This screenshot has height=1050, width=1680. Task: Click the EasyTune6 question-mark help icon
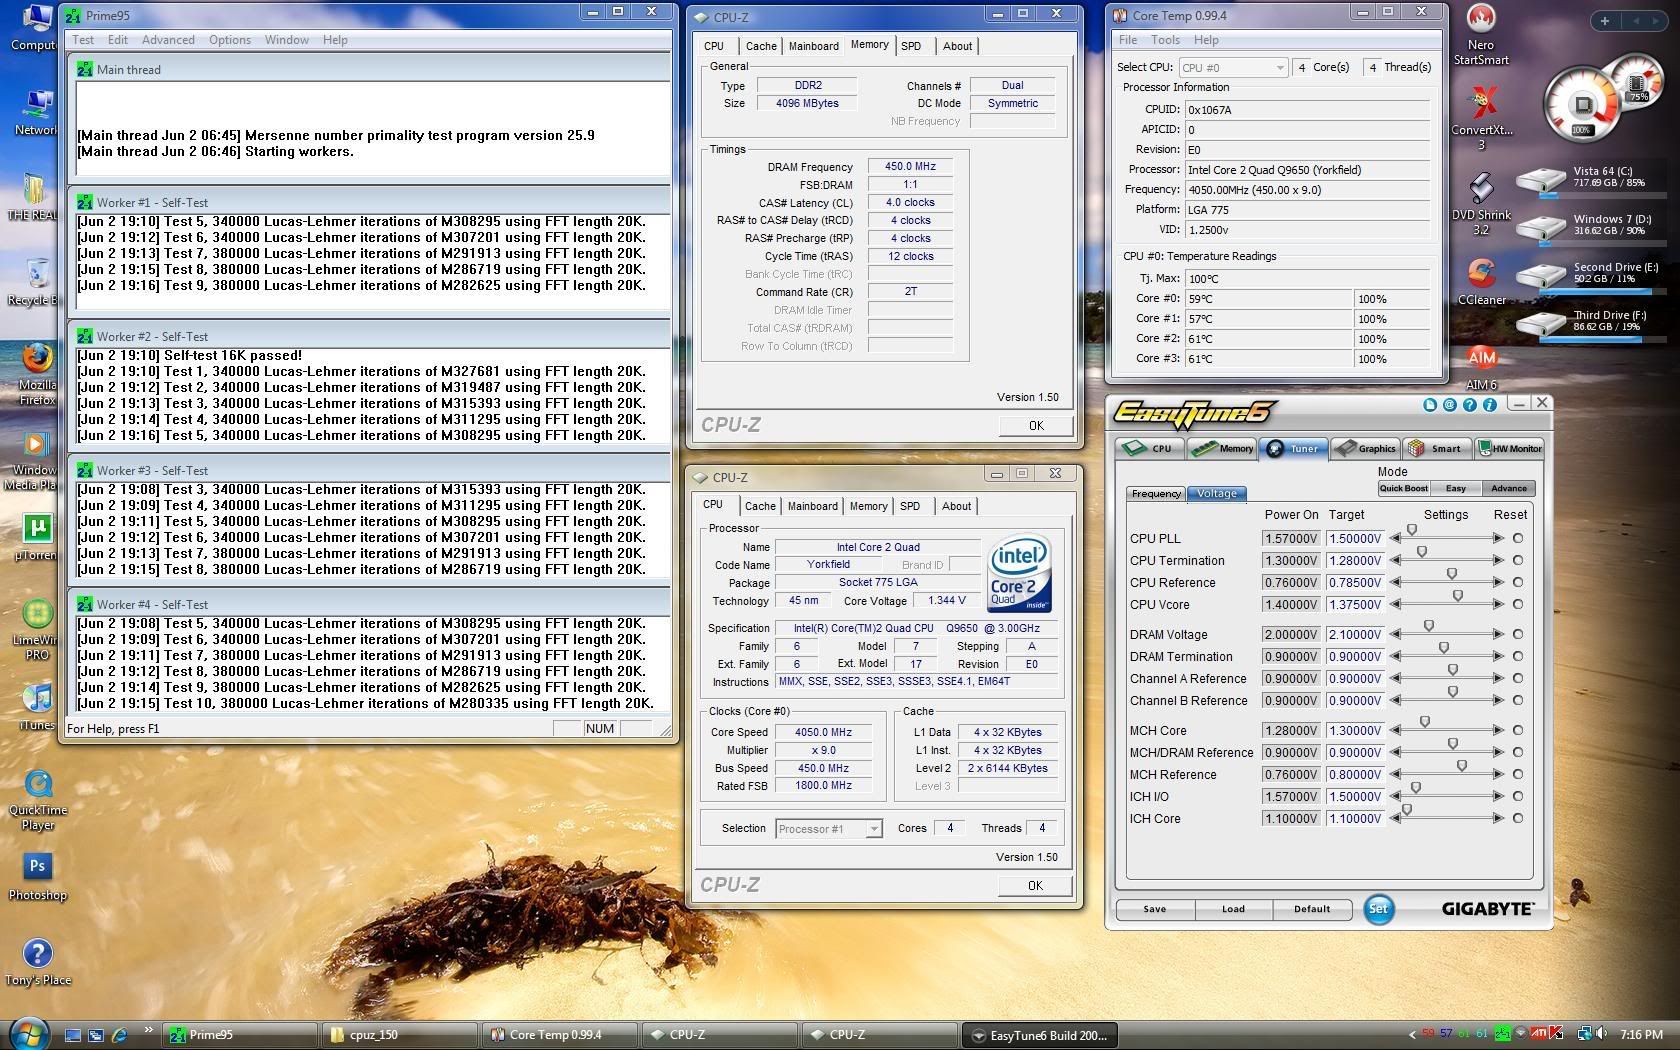(x=1469, y=405)
